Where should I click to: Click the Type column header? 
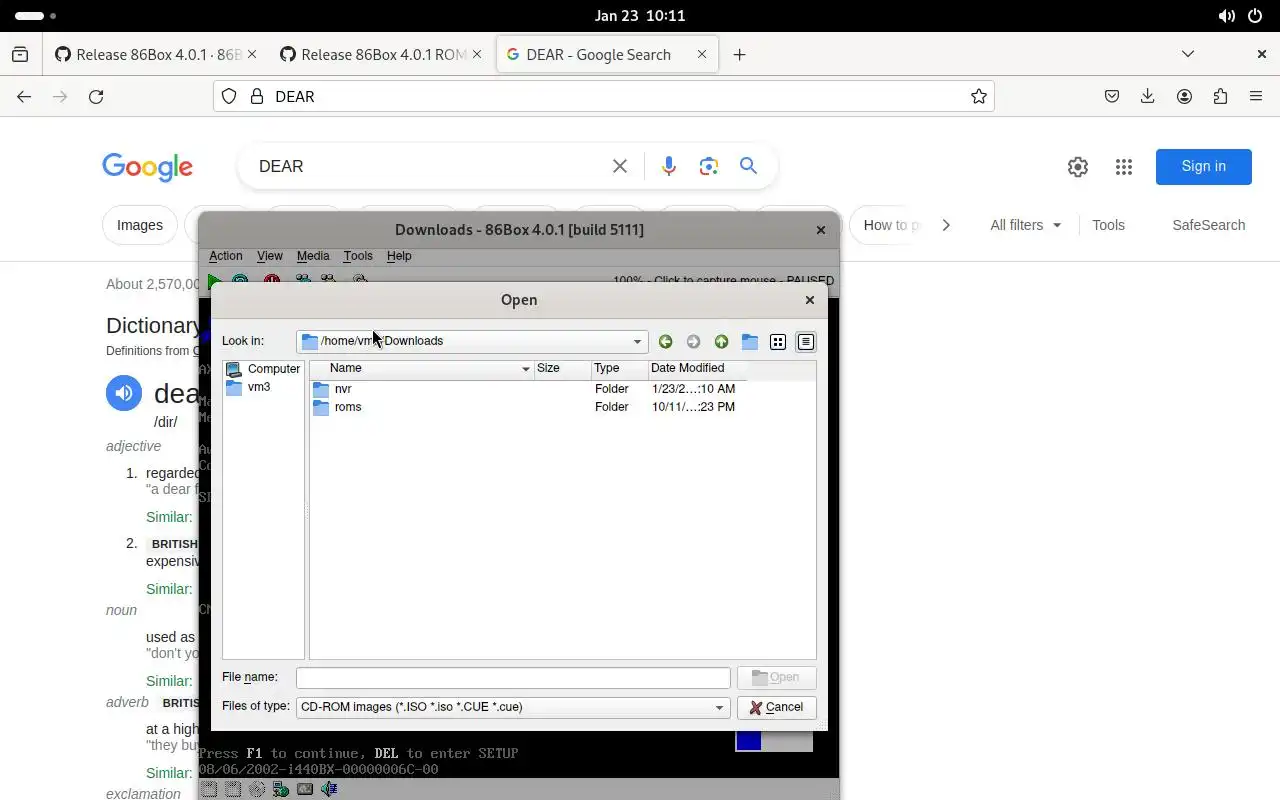pos(618,369)
